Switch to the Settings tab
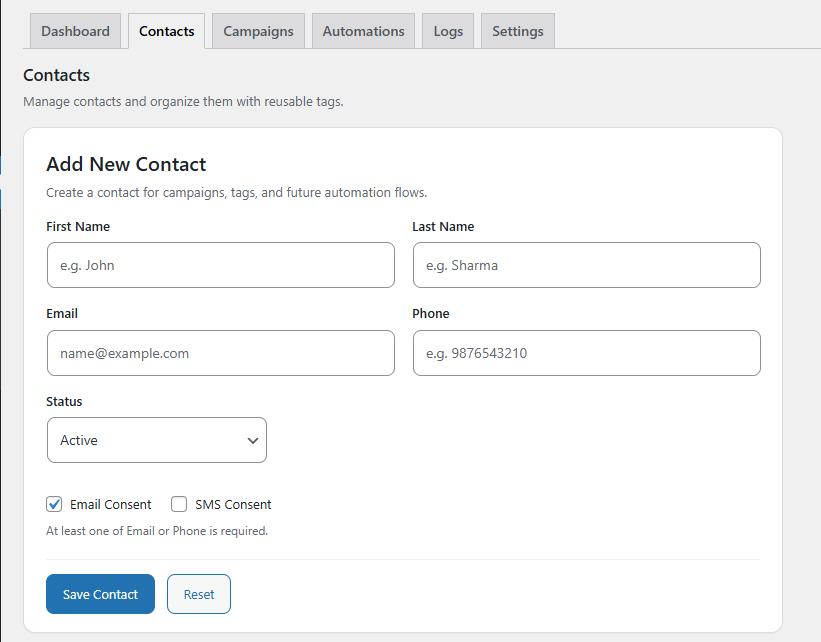Image resolution: width=821 pixels, height=642 pixels. coord(518,31)
